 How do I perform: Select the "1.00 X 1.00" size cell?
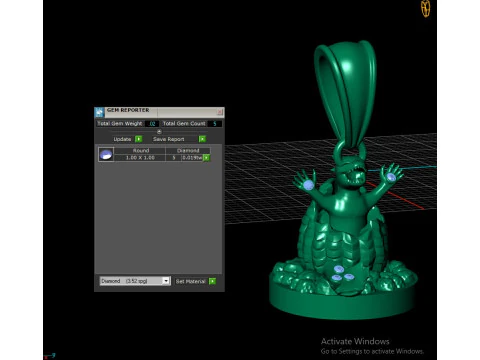[140, 158]
